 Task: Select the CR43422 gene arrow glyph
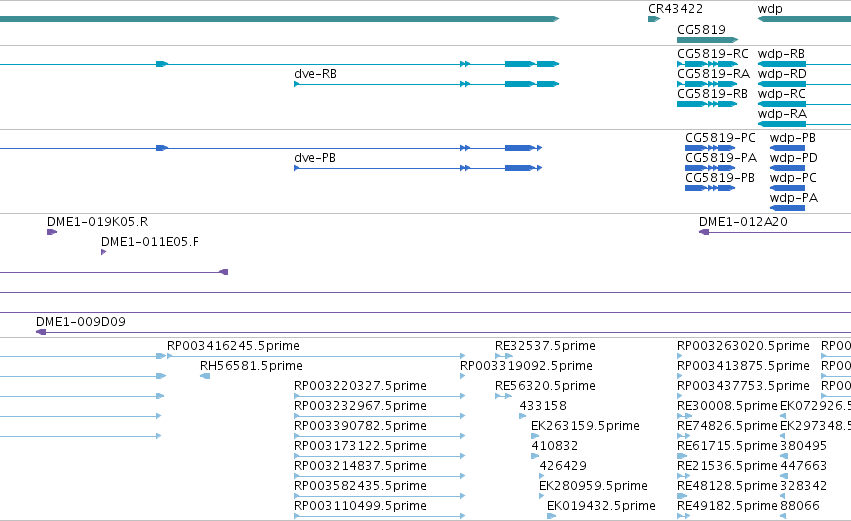click(653, 19)
